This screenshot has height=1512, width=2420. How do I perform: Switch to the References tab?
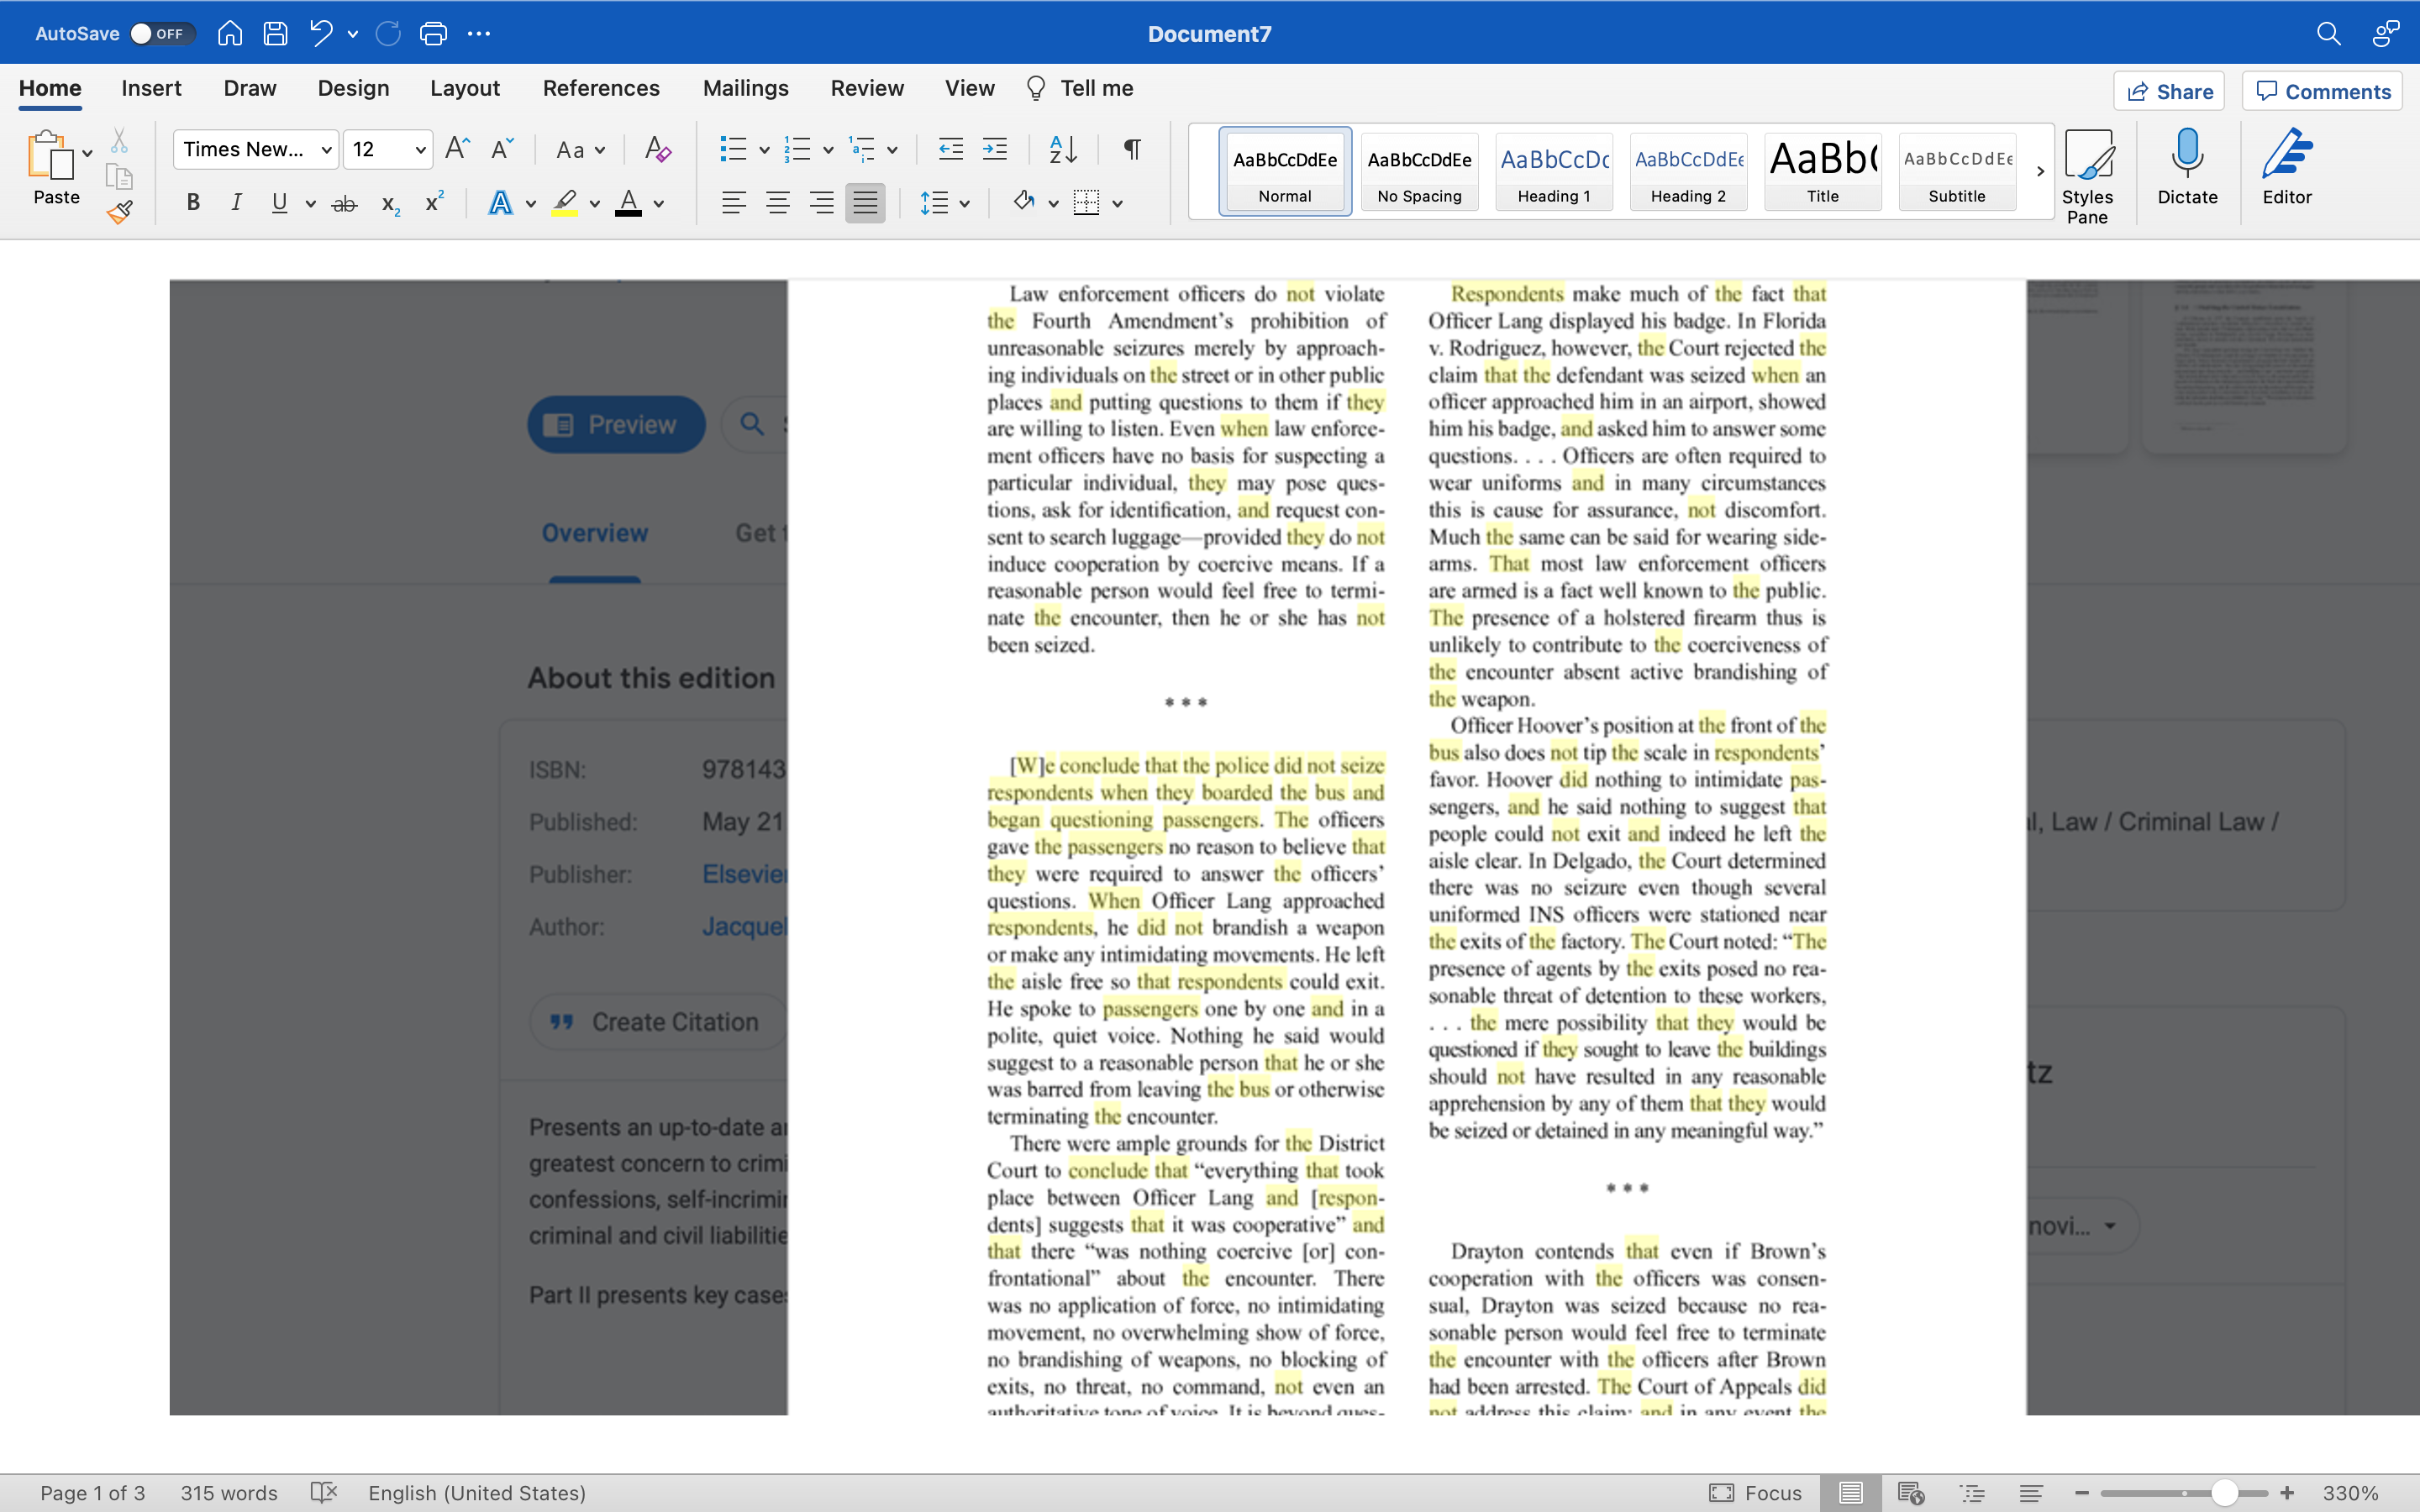601,88
